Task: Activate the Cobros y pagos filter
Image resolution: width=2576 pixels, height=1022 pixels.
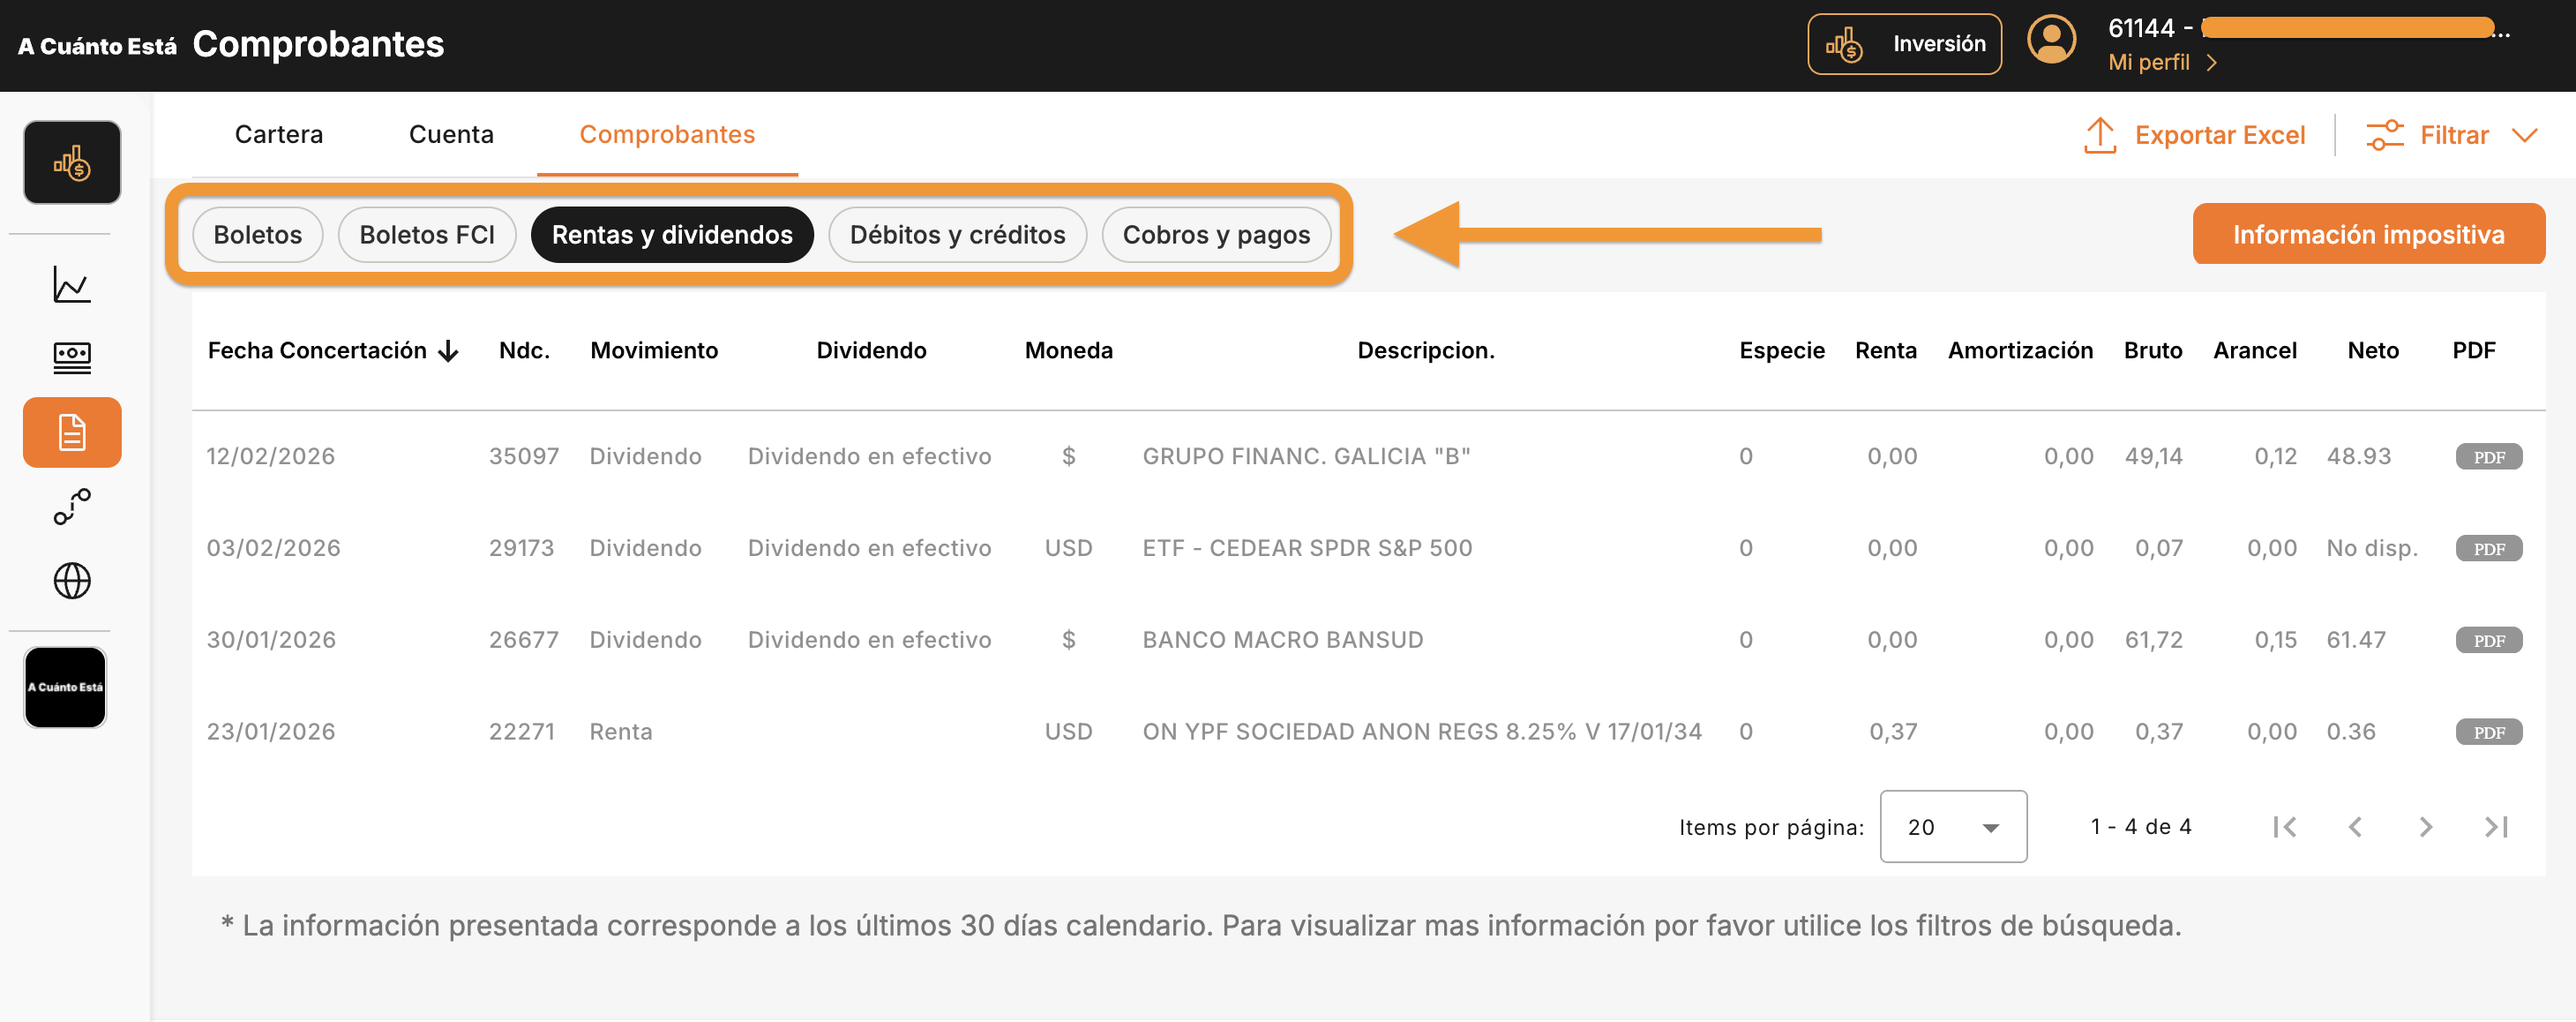Action: point(1216,234)
